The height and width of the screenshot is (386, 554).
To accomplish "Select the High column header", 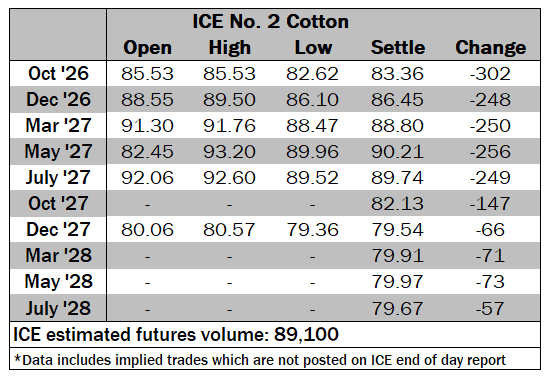I will point(230,48).
